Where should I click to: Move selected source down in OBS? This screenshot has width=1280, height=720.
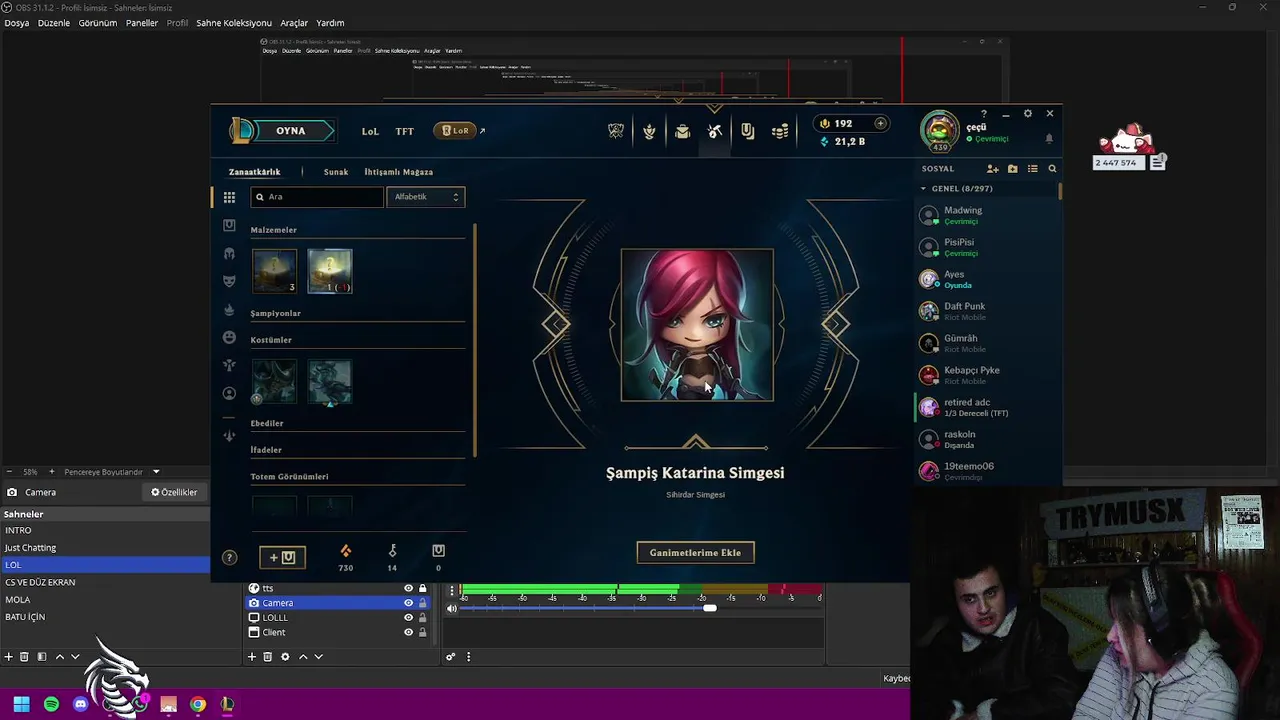319,657
